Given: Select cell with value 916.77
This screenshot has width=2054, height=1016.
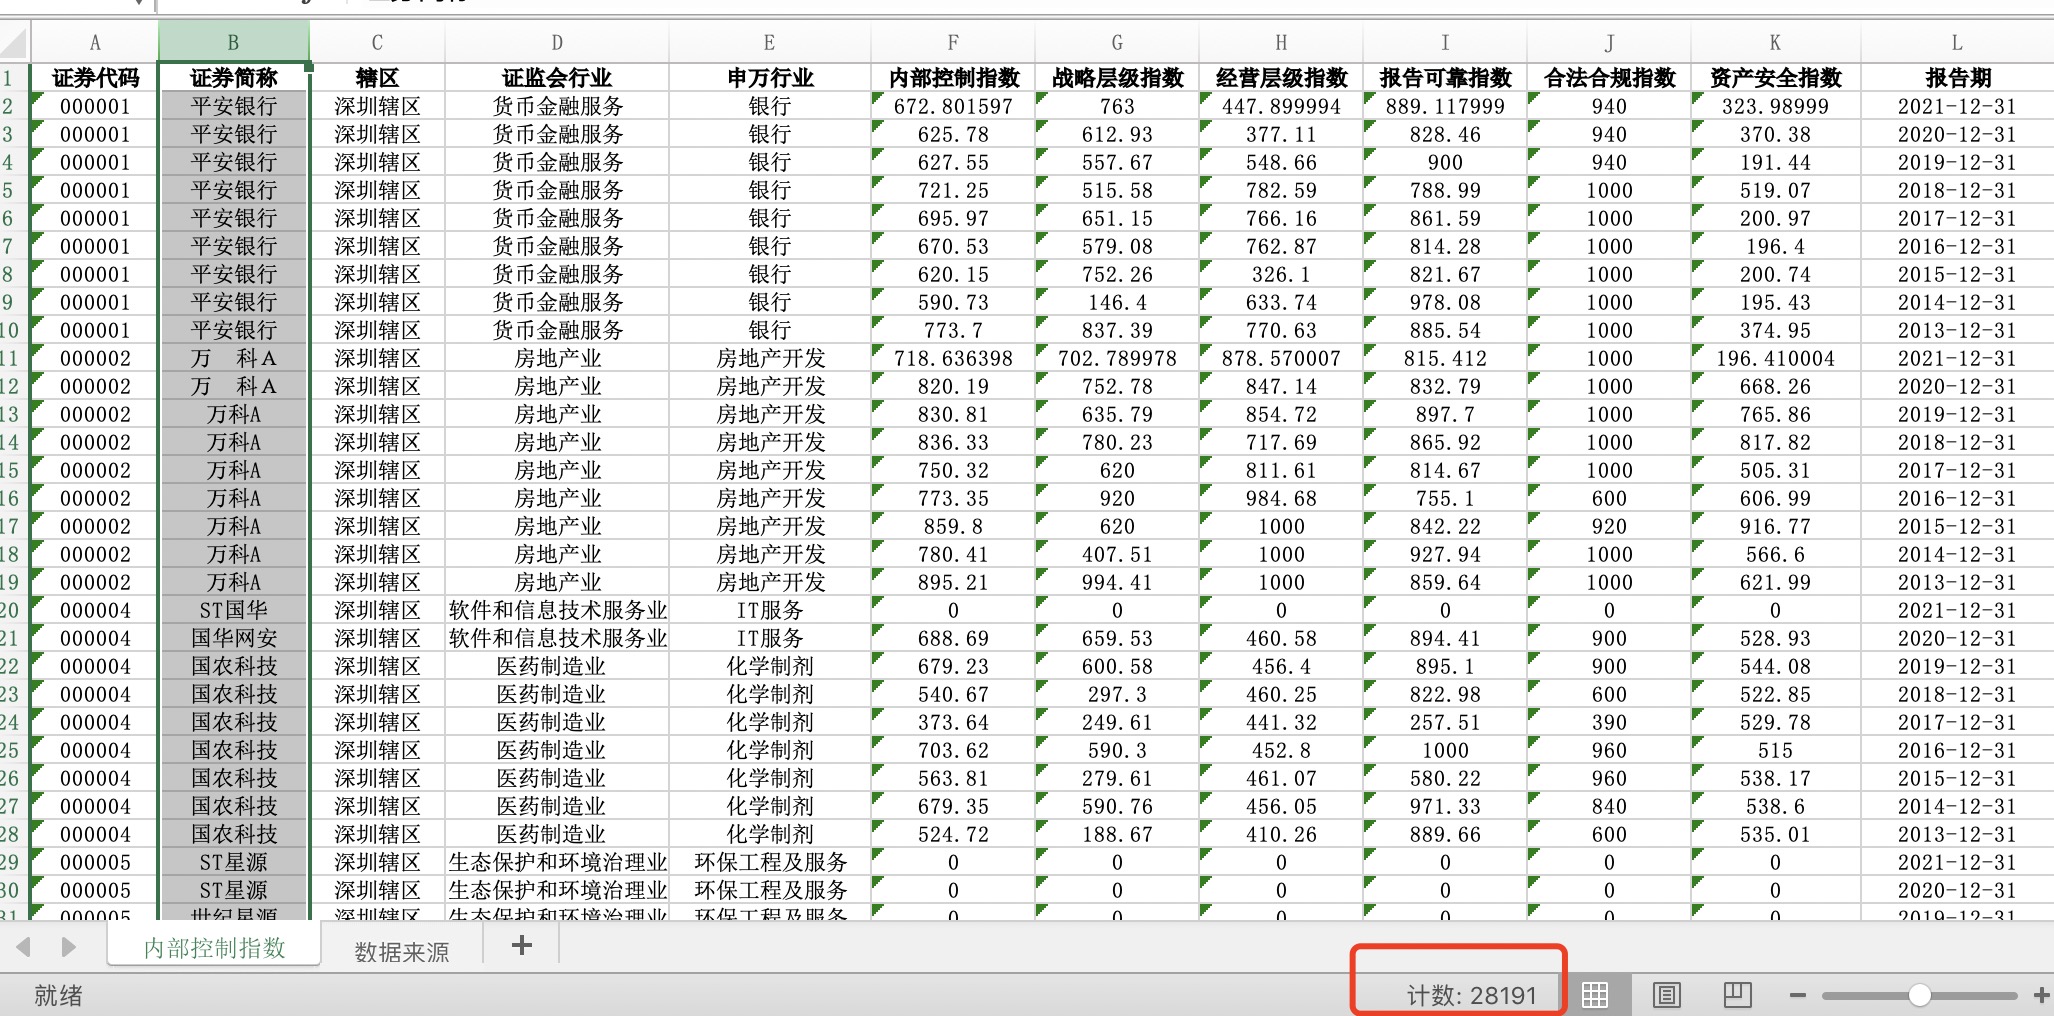Looking at the screenshot, I should 1775,526.
